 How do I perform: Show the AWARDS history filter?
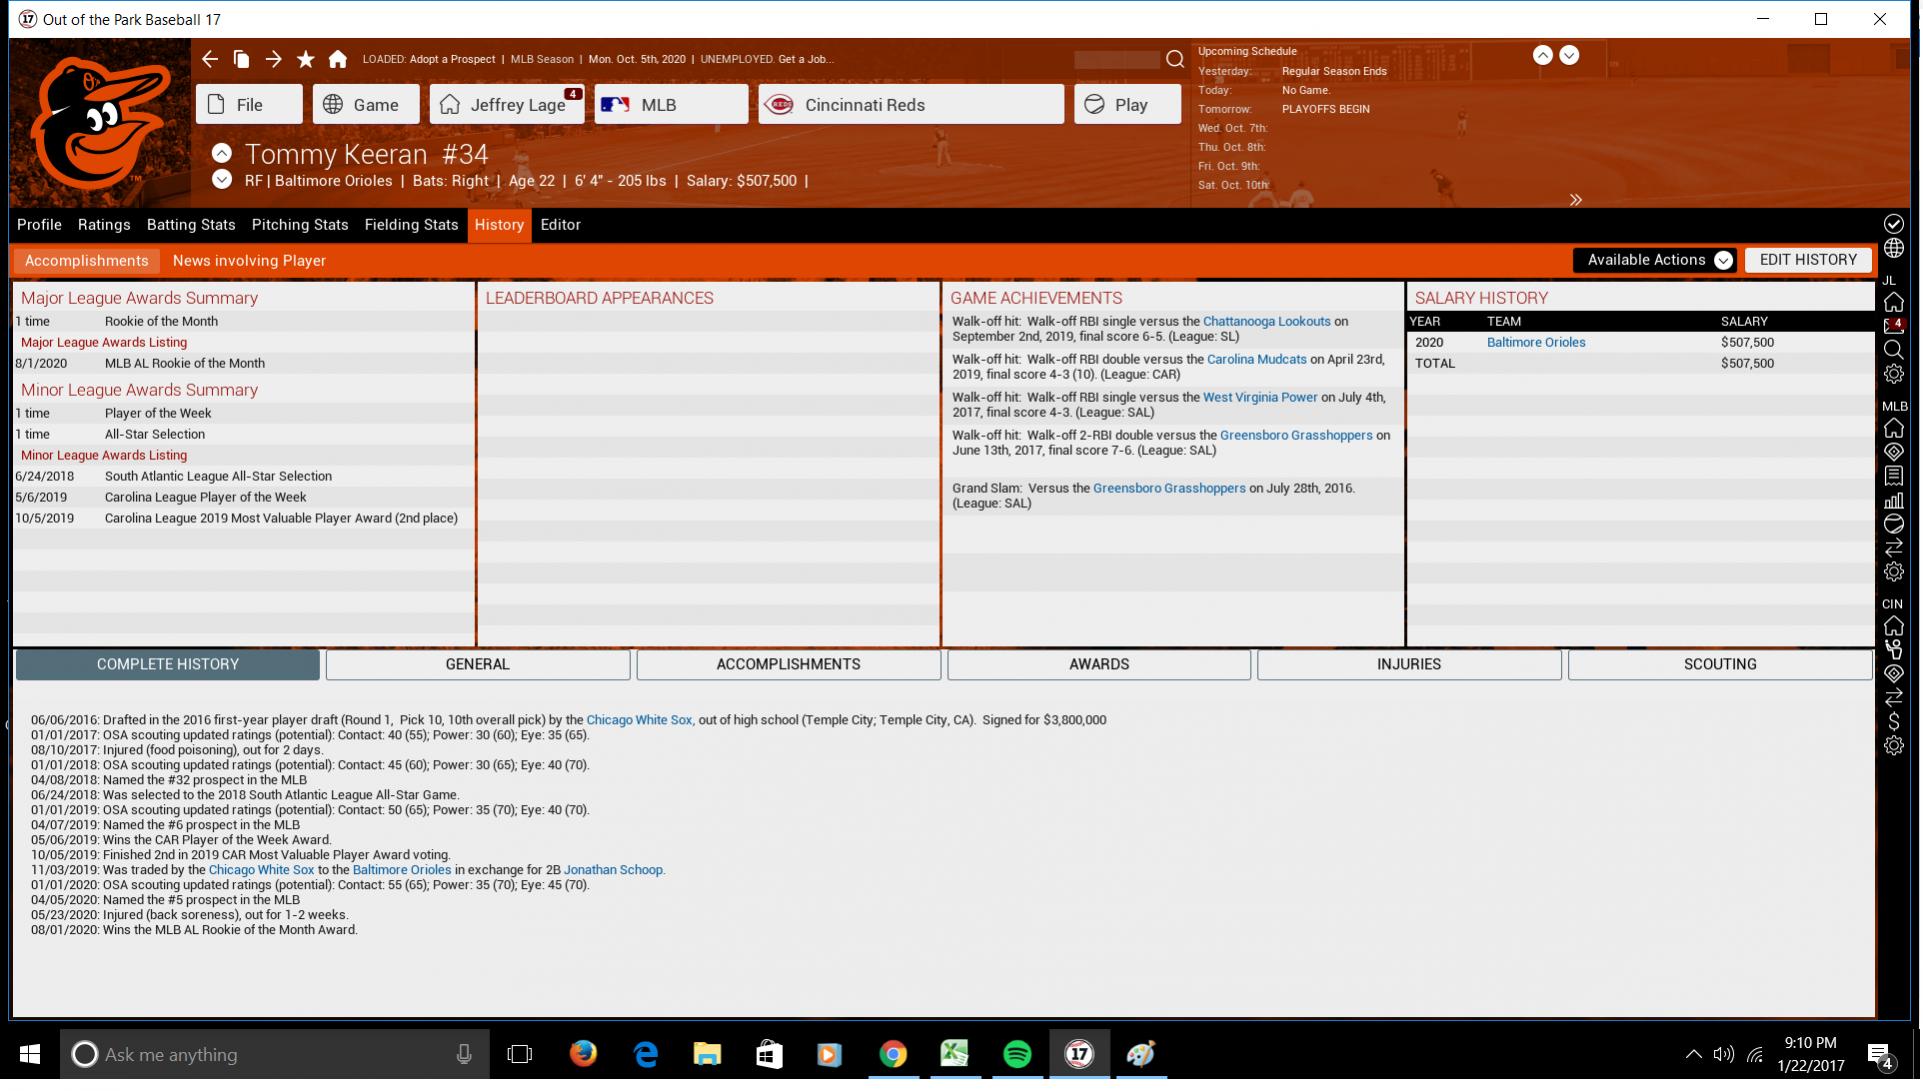(x=1099, y=665)
